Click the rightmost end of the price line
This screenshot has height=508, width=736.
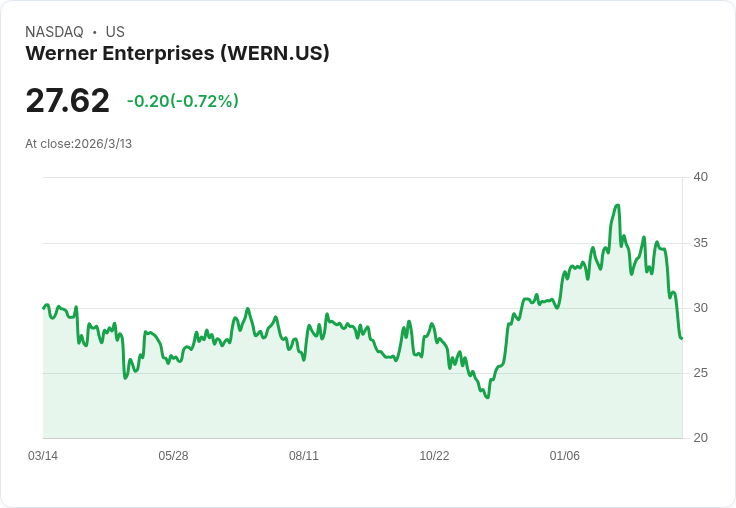coord(682,338)
